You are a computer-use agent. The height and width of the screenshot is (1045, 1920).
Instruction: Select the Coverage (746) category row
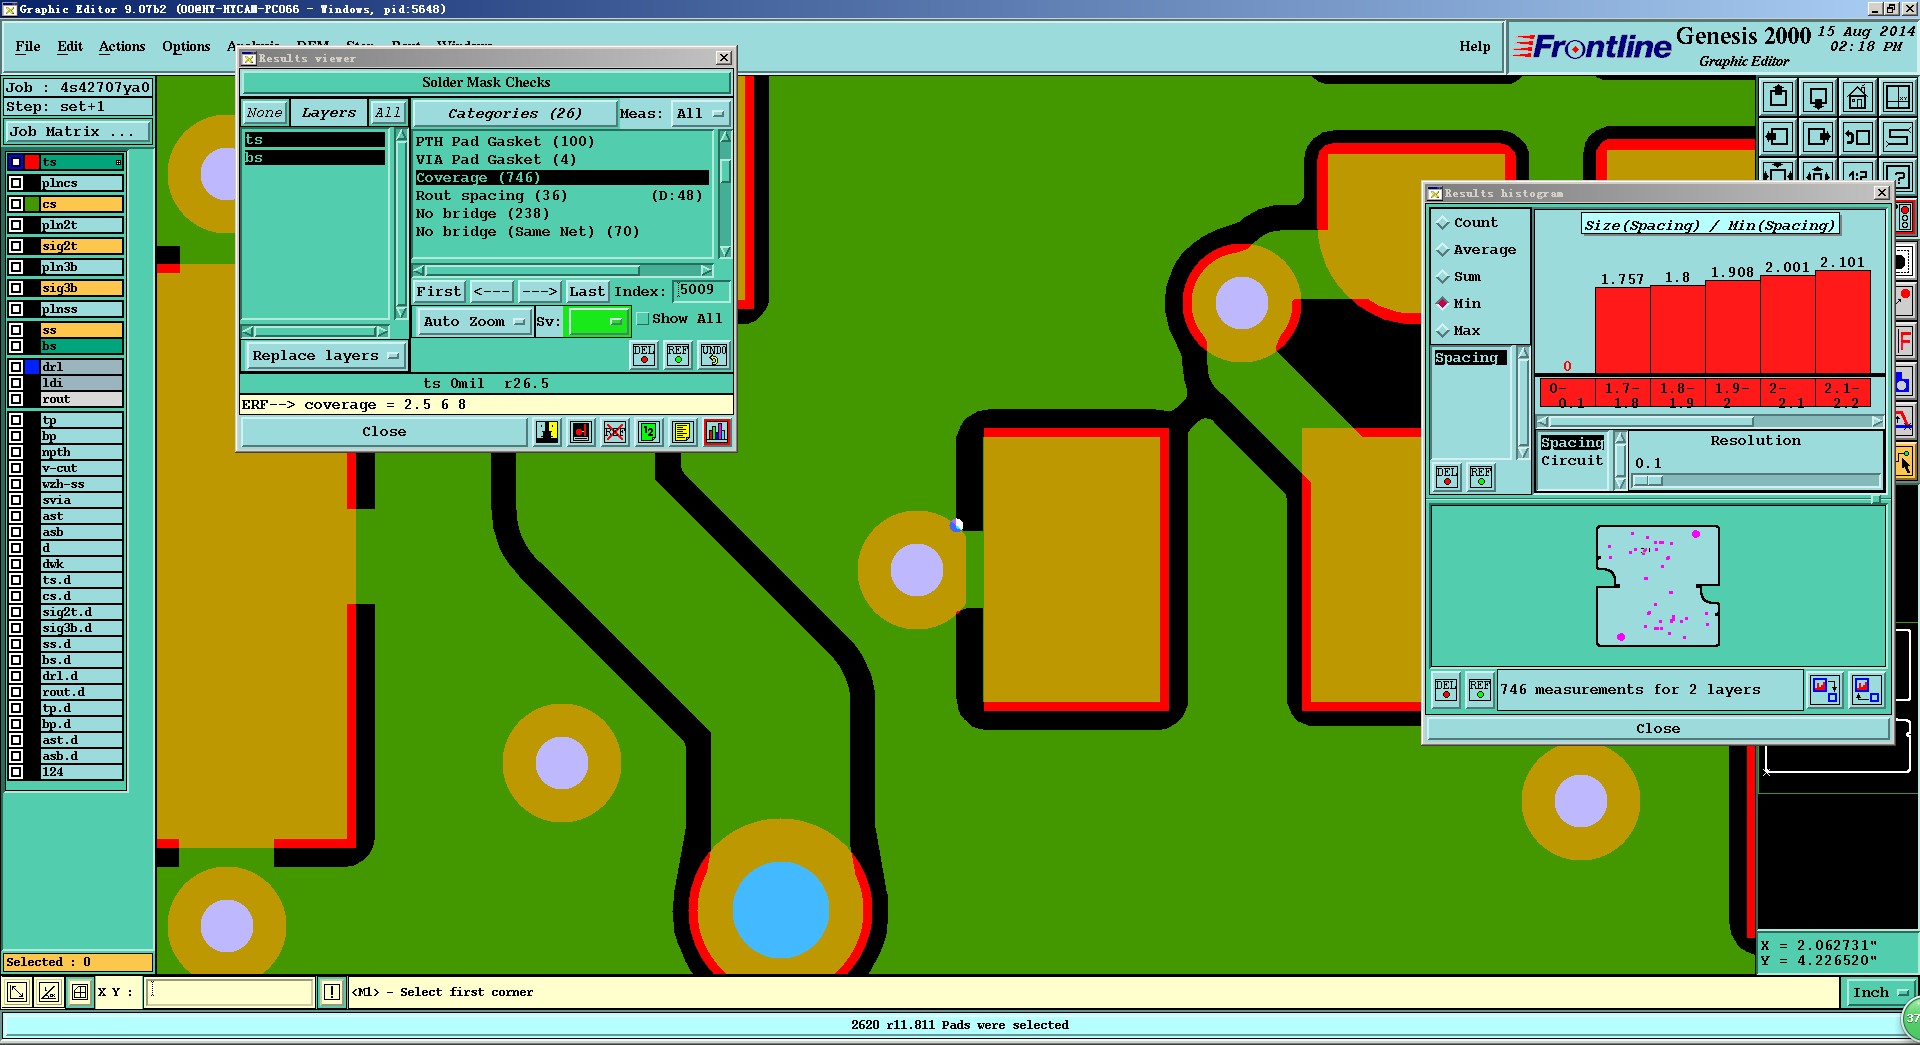point(562,178)
